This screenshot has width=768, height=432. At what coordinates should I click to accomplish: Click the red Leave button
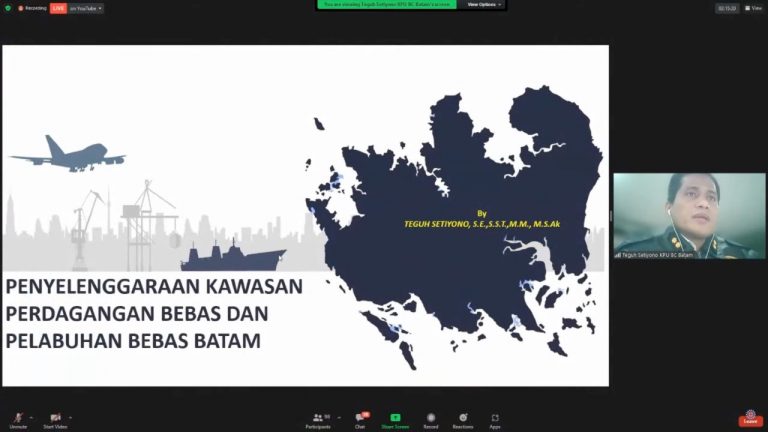point(750,418)
